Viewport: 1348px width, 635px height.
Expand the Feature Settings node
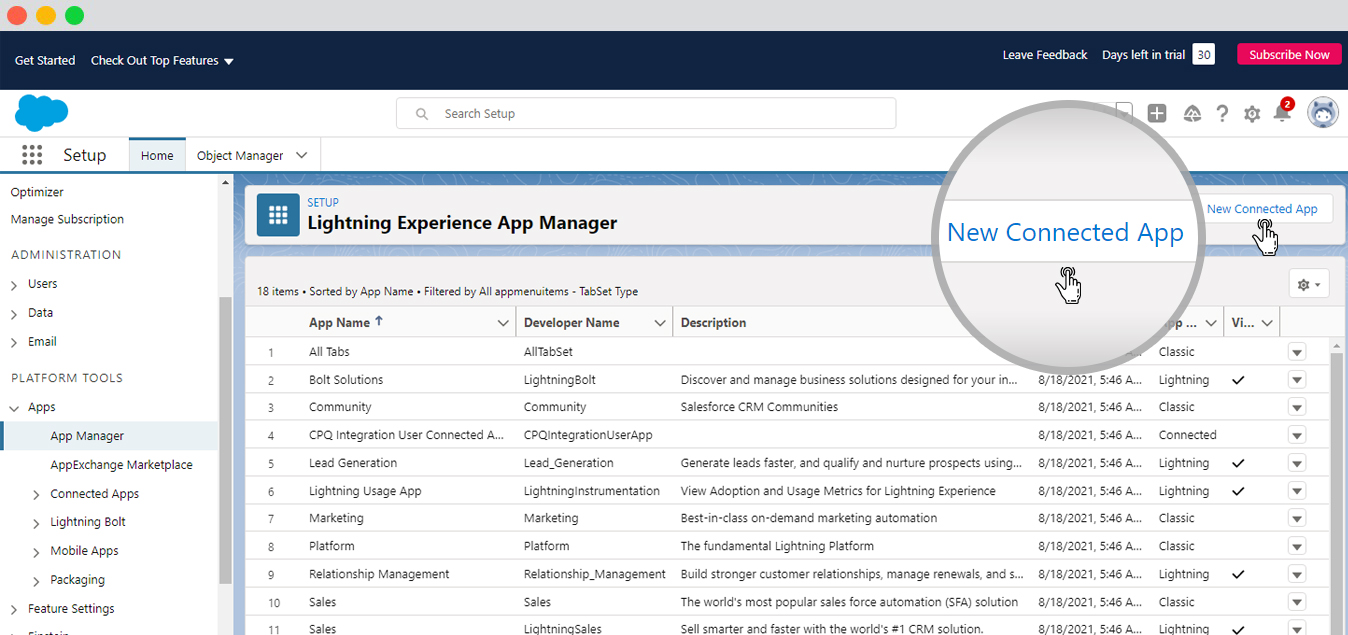[x=14, y=610]
